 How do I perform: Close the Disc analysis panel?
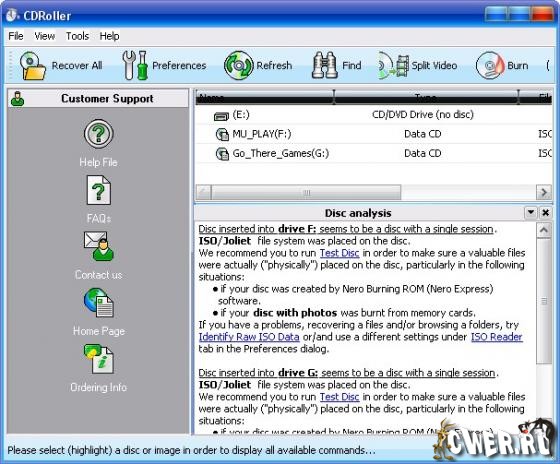tap(545, 213)
